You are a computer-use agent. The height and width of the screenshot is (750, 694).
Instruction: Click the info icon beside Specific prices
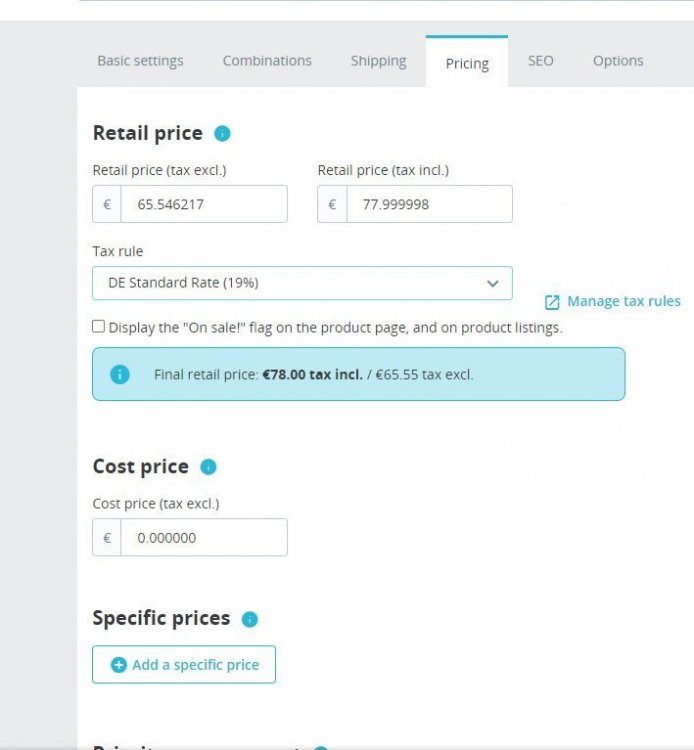250,619
